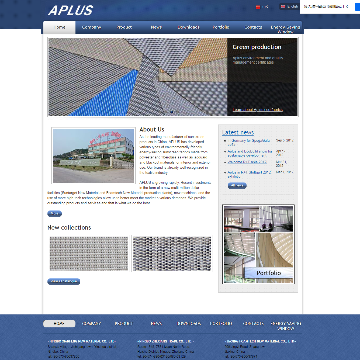Viewport: 360px width, 360px height.
Task: Click the More button under About Us
Action: [x=54, y=214]
